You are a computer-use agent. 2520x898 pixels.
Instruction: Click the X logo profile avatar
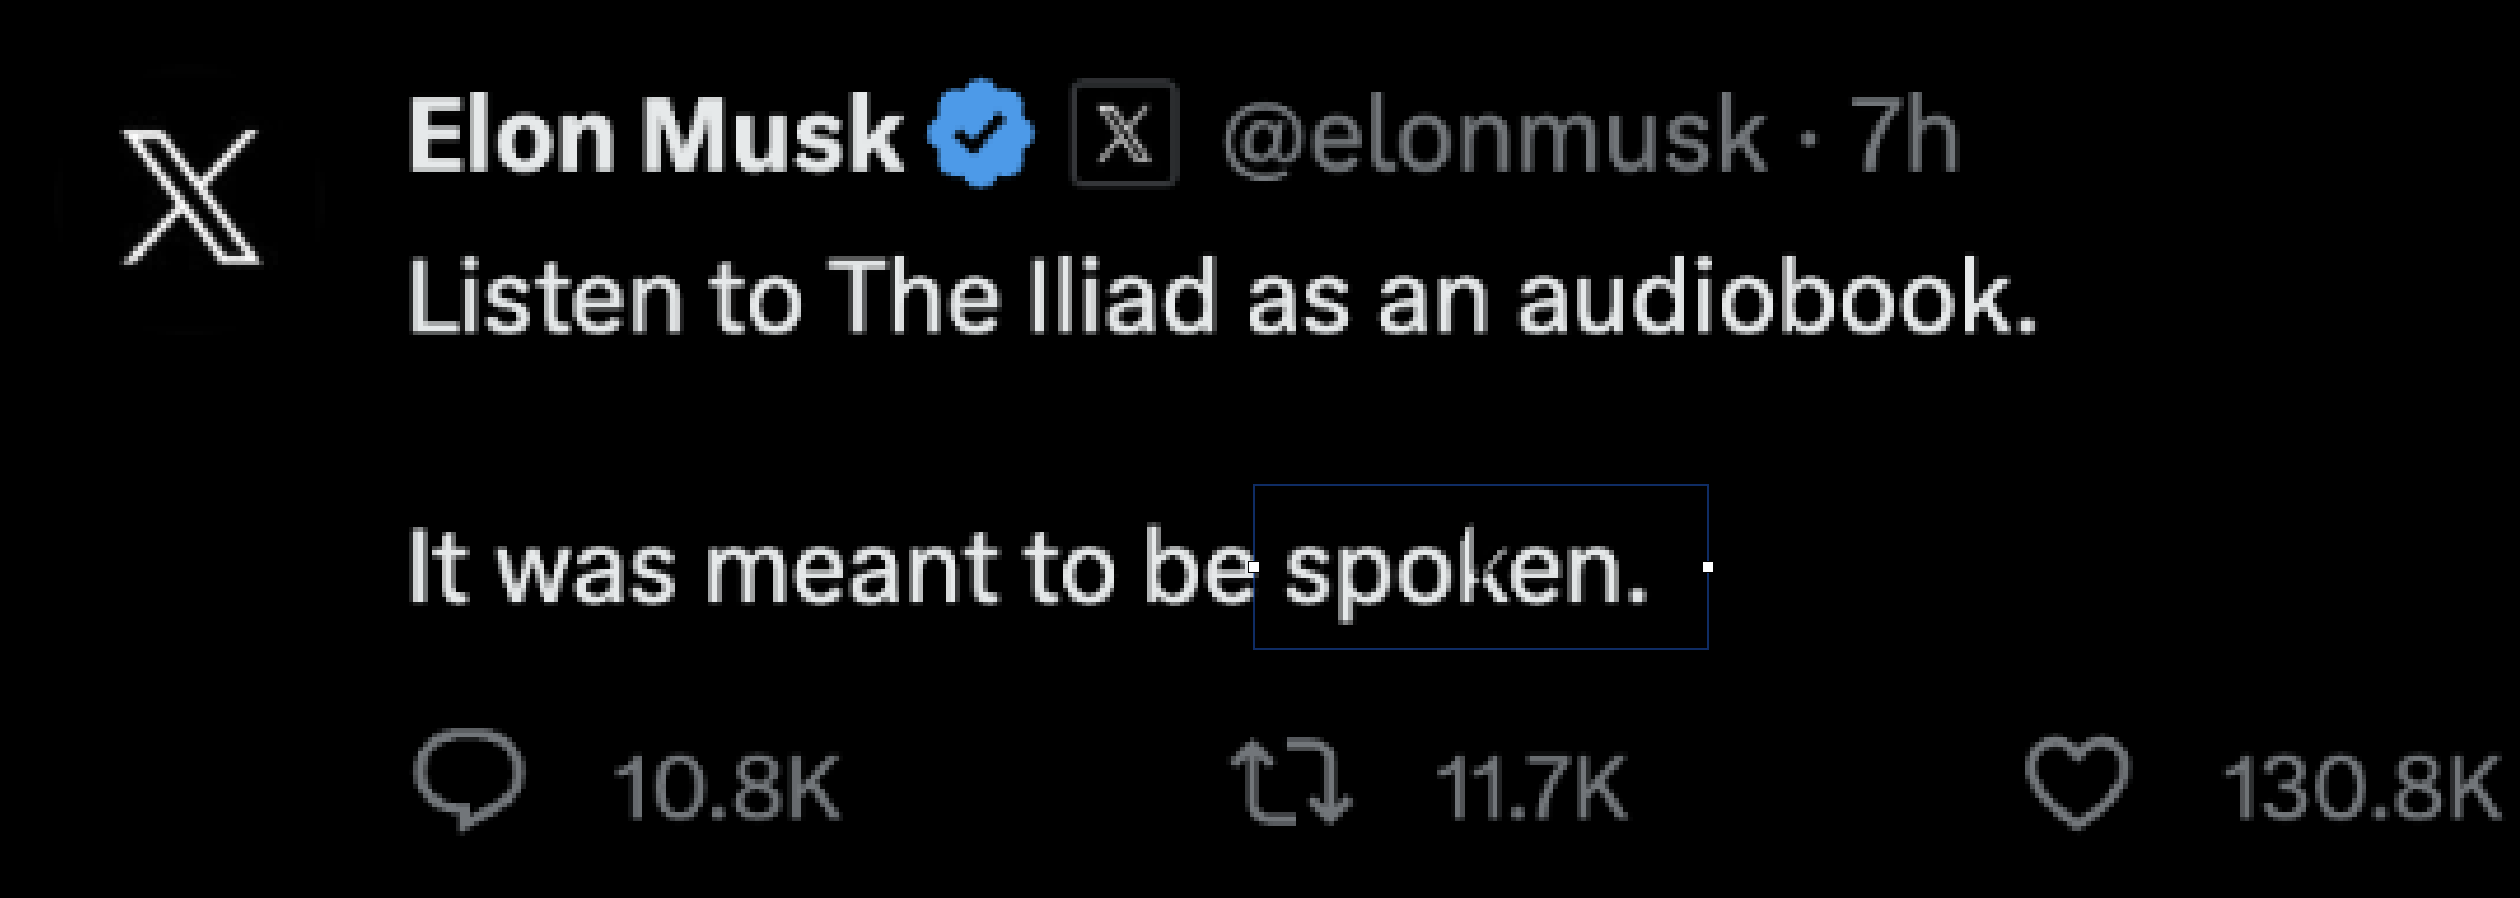(x=190, y=198)
